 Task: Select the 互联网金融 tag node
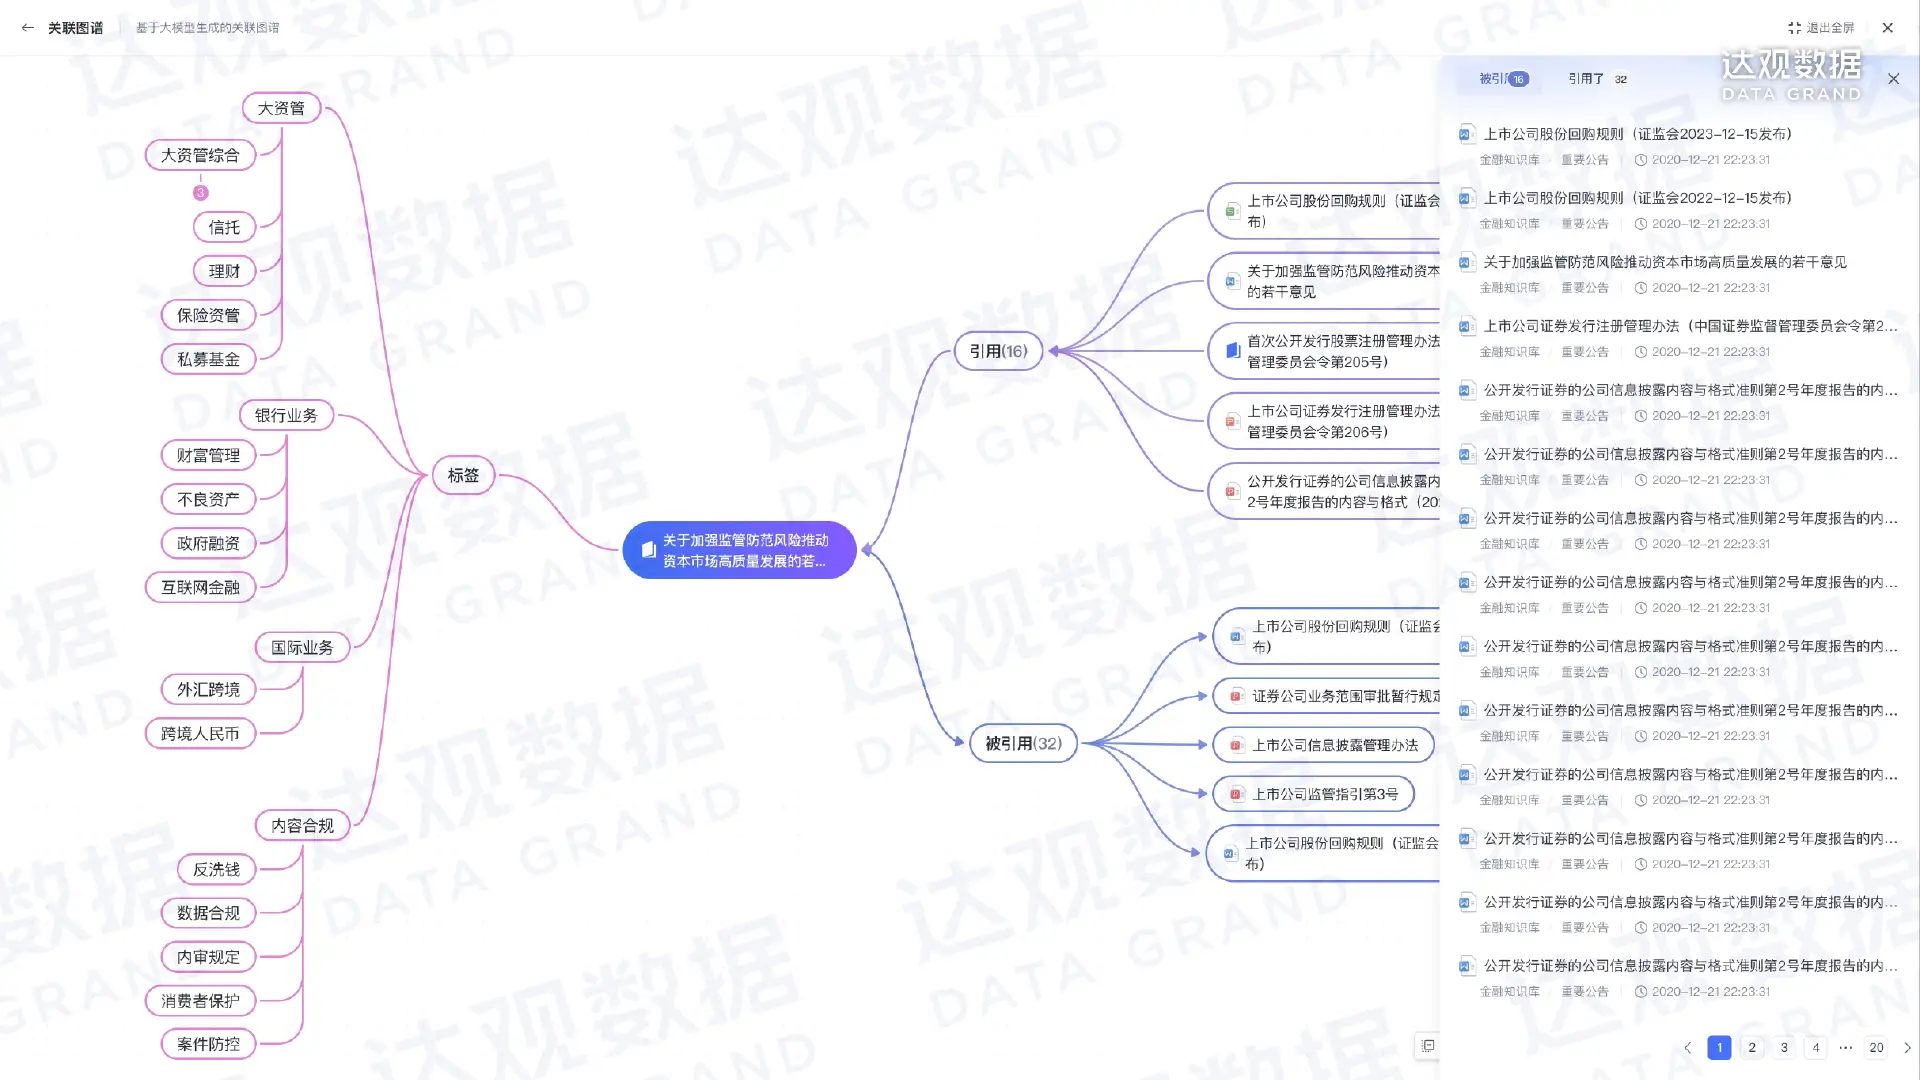(200, 587)
